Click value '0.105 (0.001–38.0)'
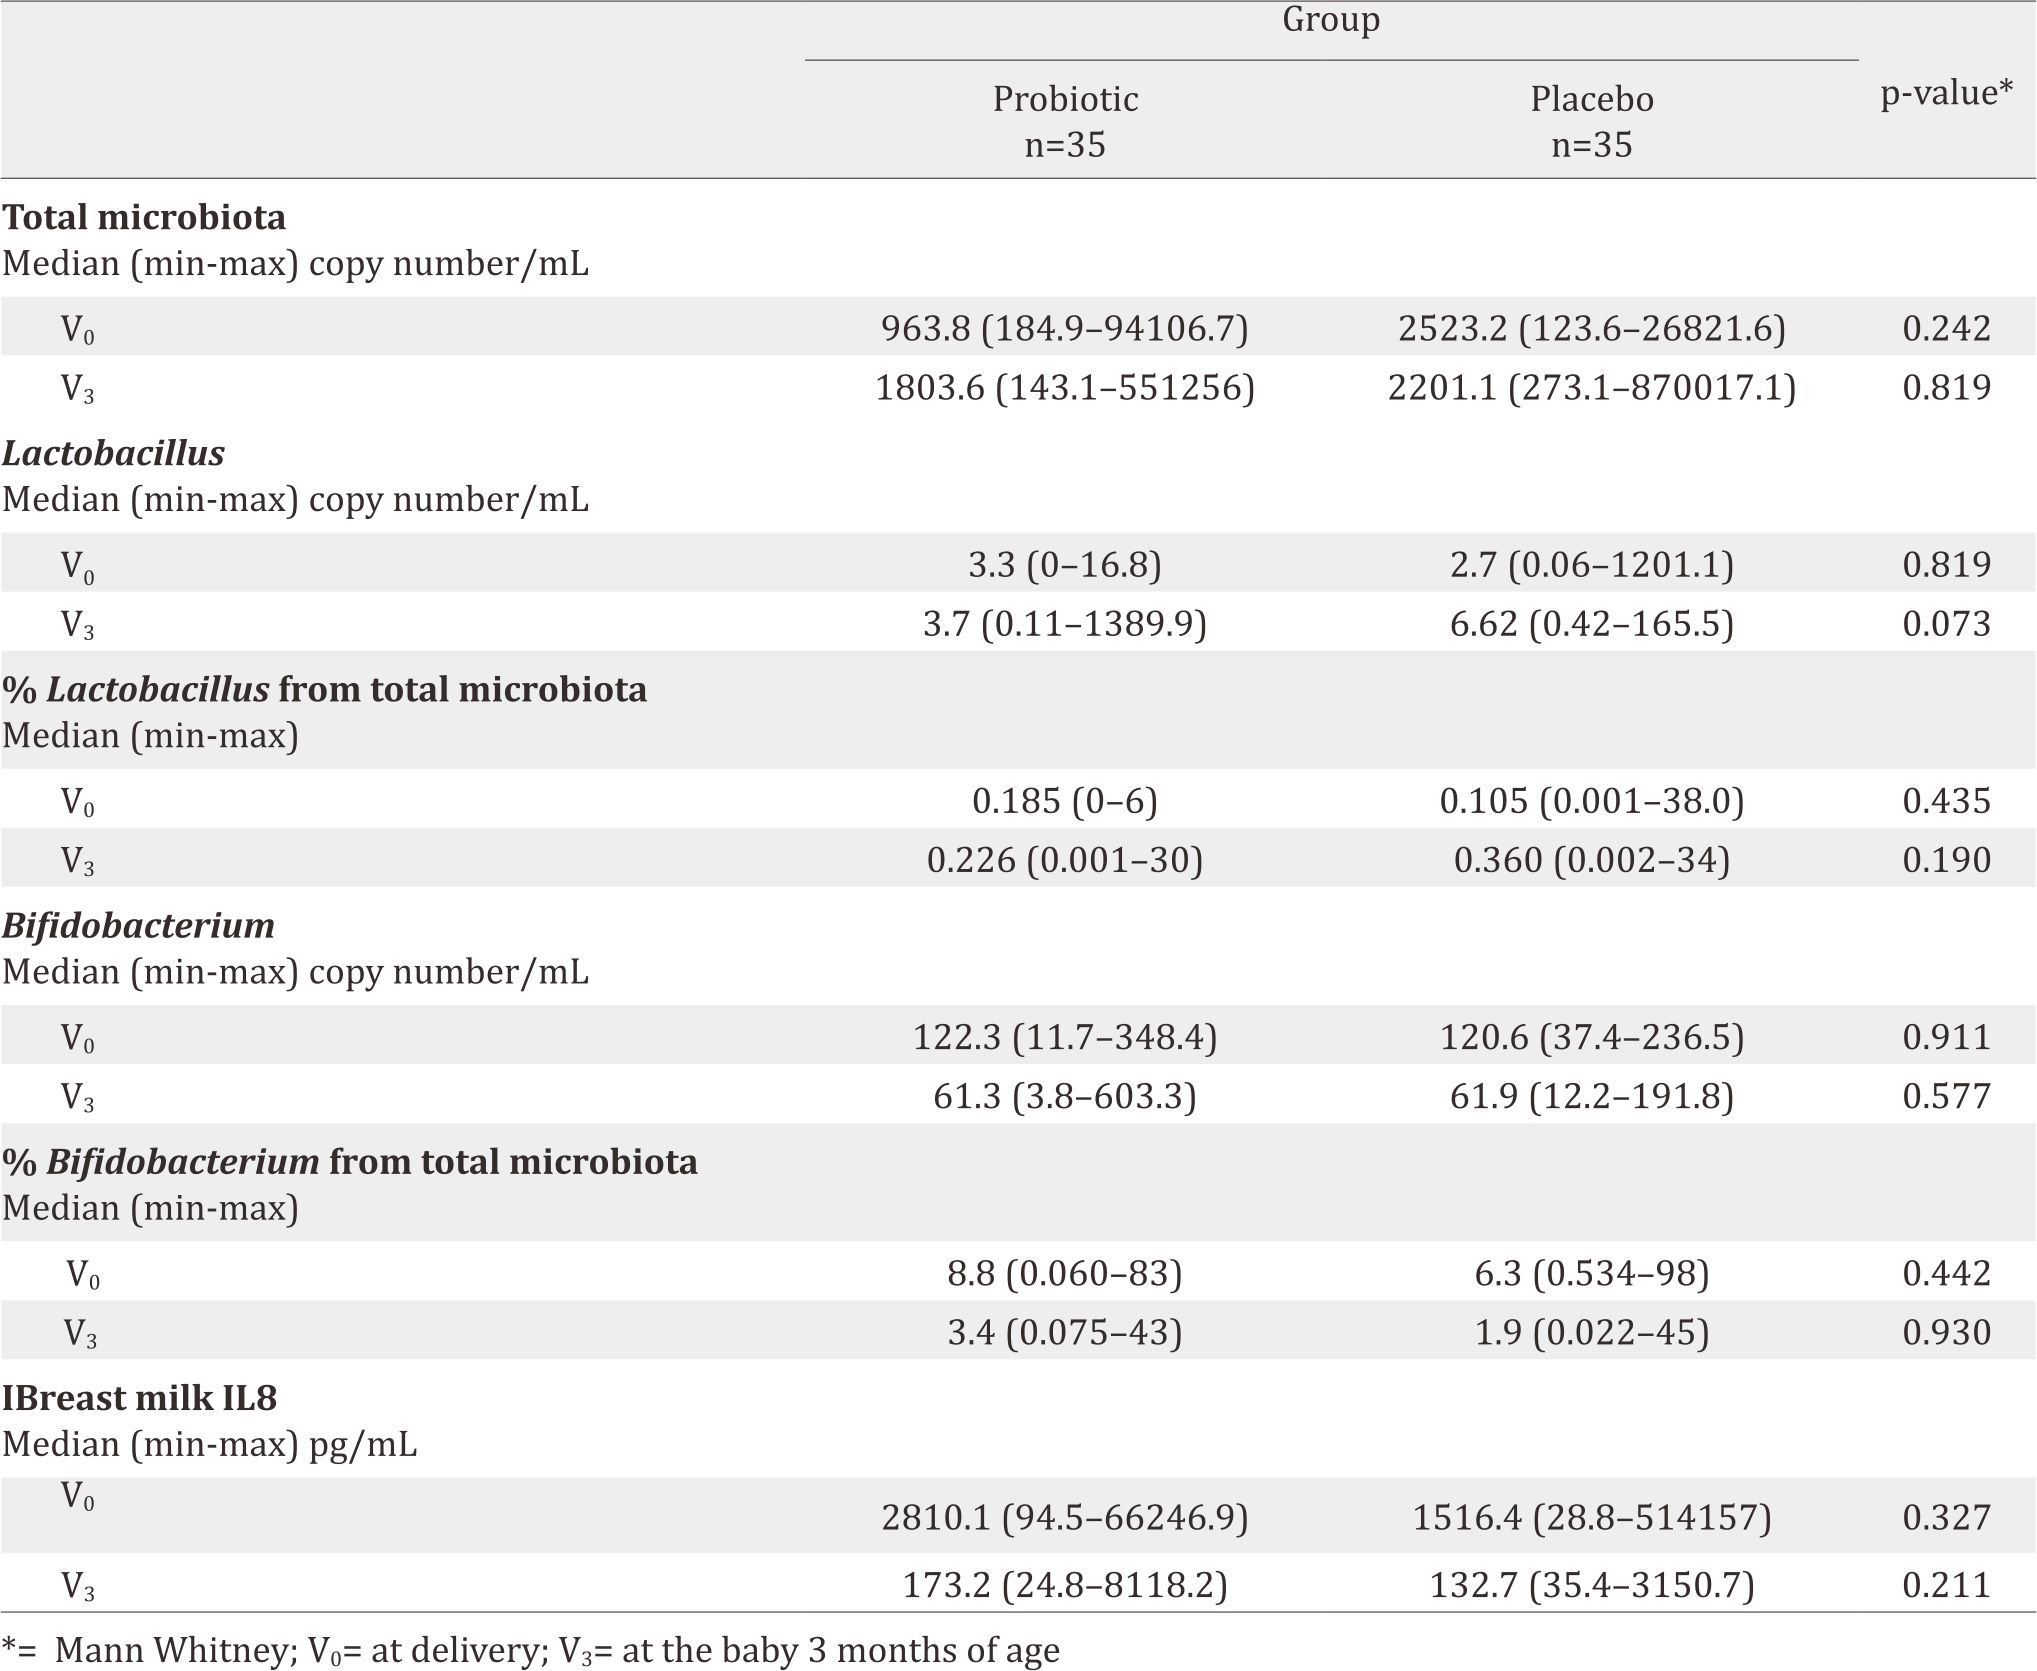Viewport: 2037px width, 1671px height. (x=1592, y=801)
